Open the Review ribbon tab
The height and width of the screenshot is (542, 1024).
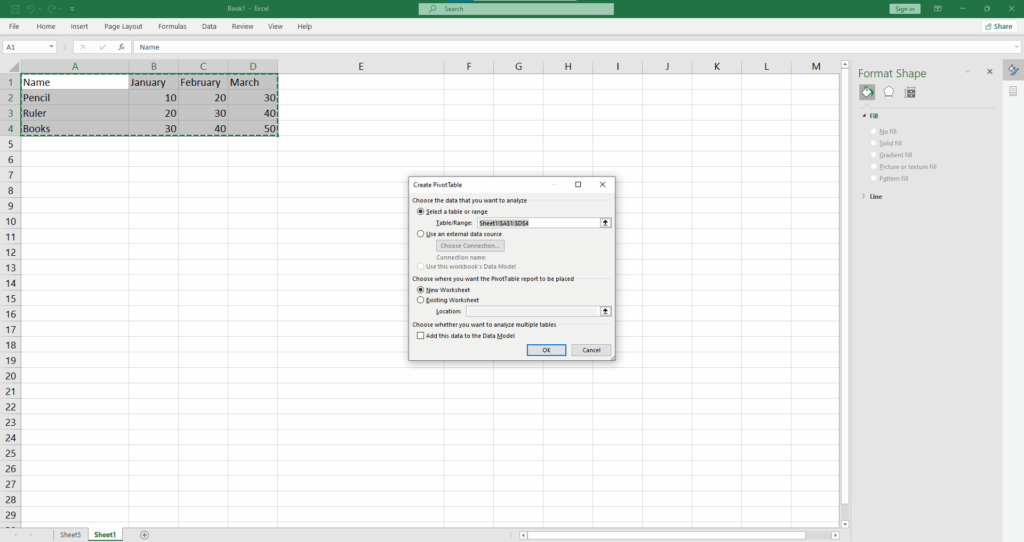click(242, 27)
